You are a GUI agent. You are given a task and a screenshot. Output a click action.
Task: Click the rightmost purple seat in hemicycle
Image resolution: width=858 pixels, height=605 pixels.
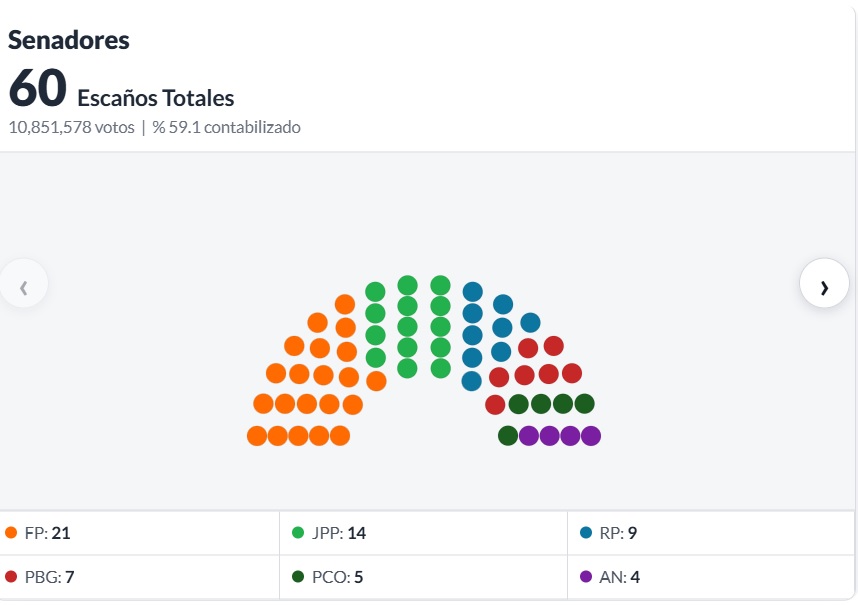591,436
